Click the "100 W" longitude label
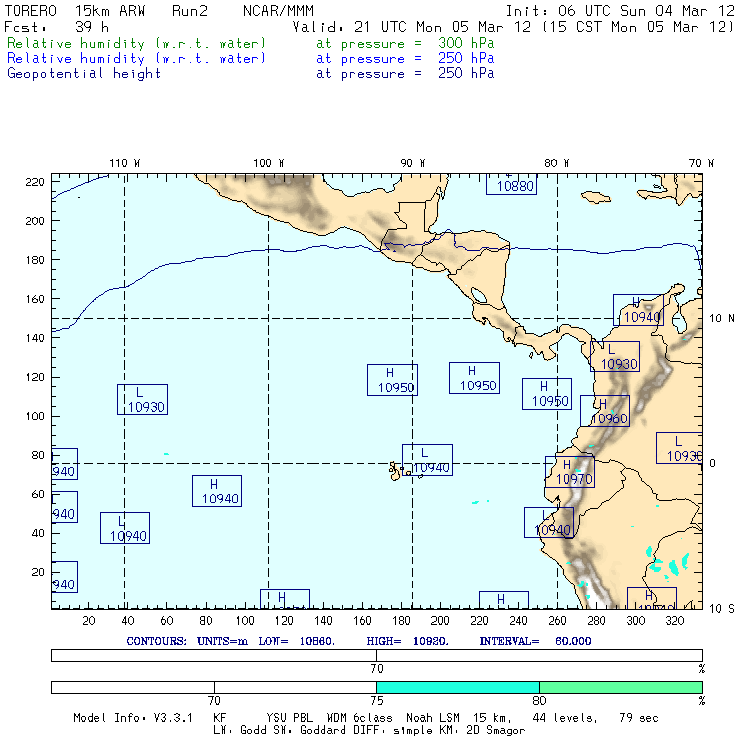The image size is (740, 740). click(269, 163)
